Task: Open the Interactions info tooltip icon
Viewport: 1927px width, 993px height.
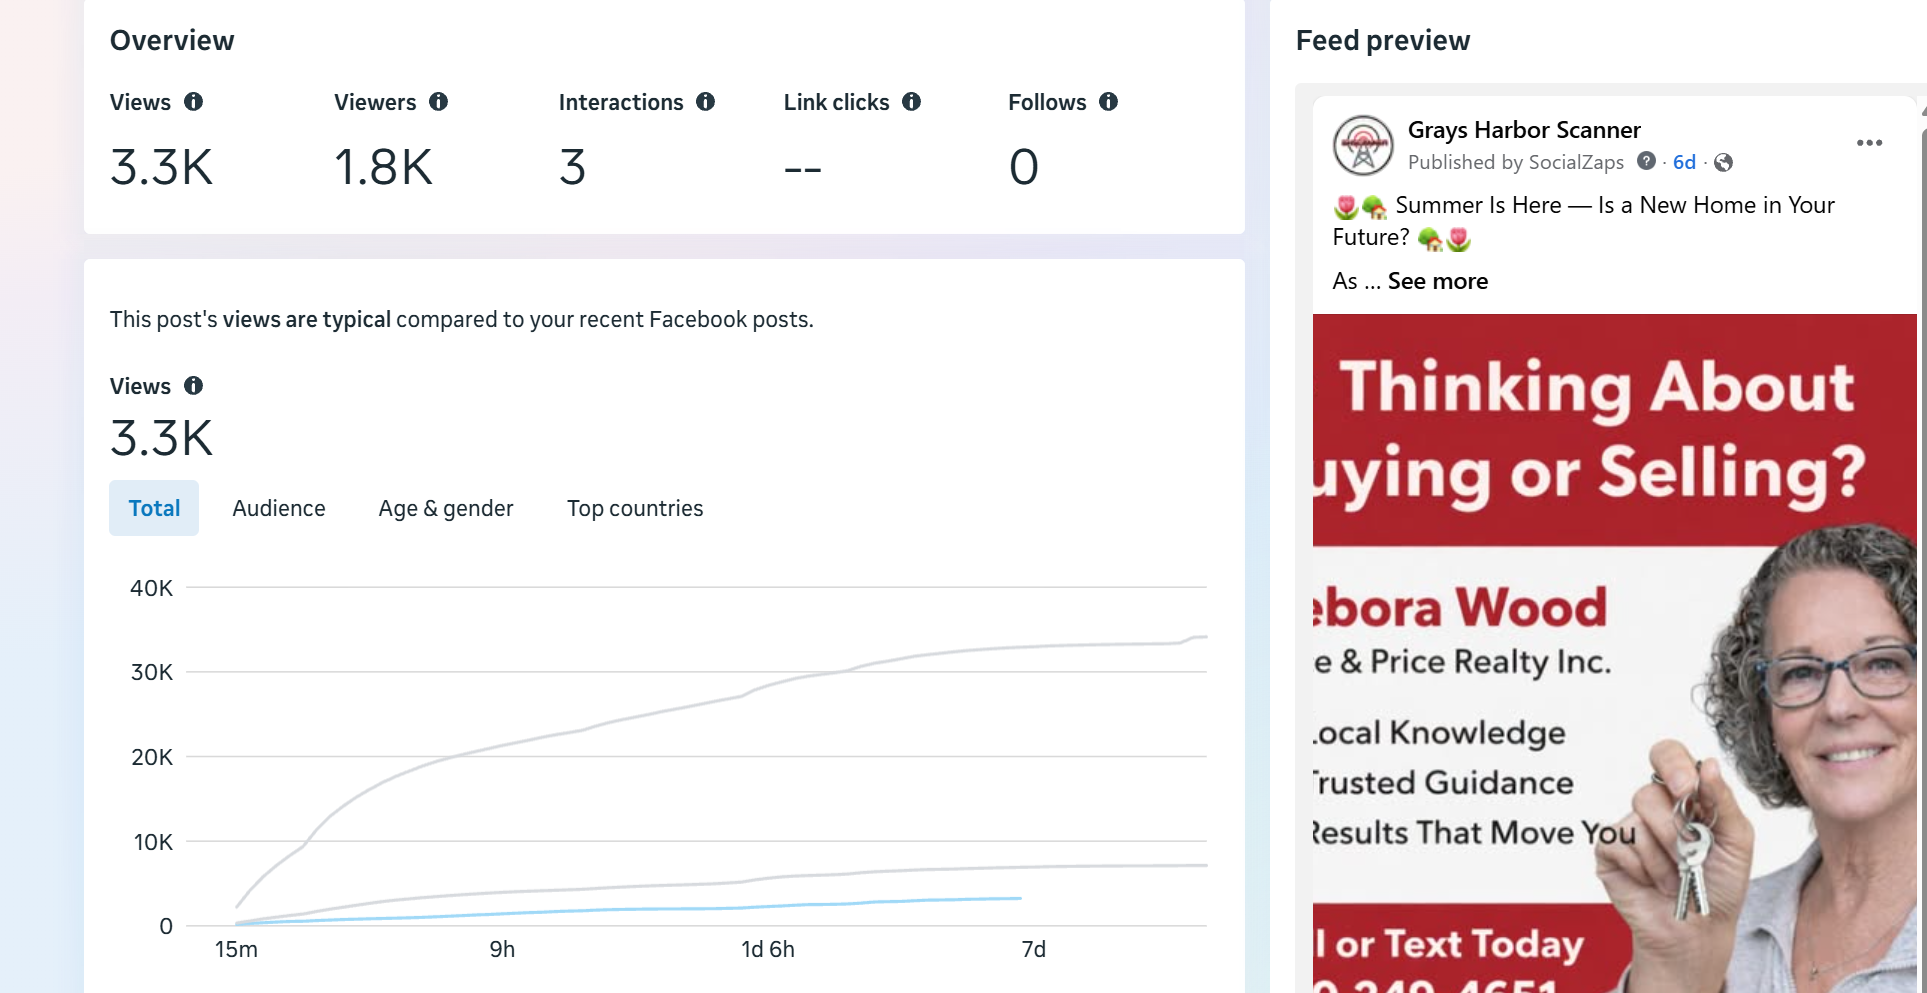Action: point(706,102)
